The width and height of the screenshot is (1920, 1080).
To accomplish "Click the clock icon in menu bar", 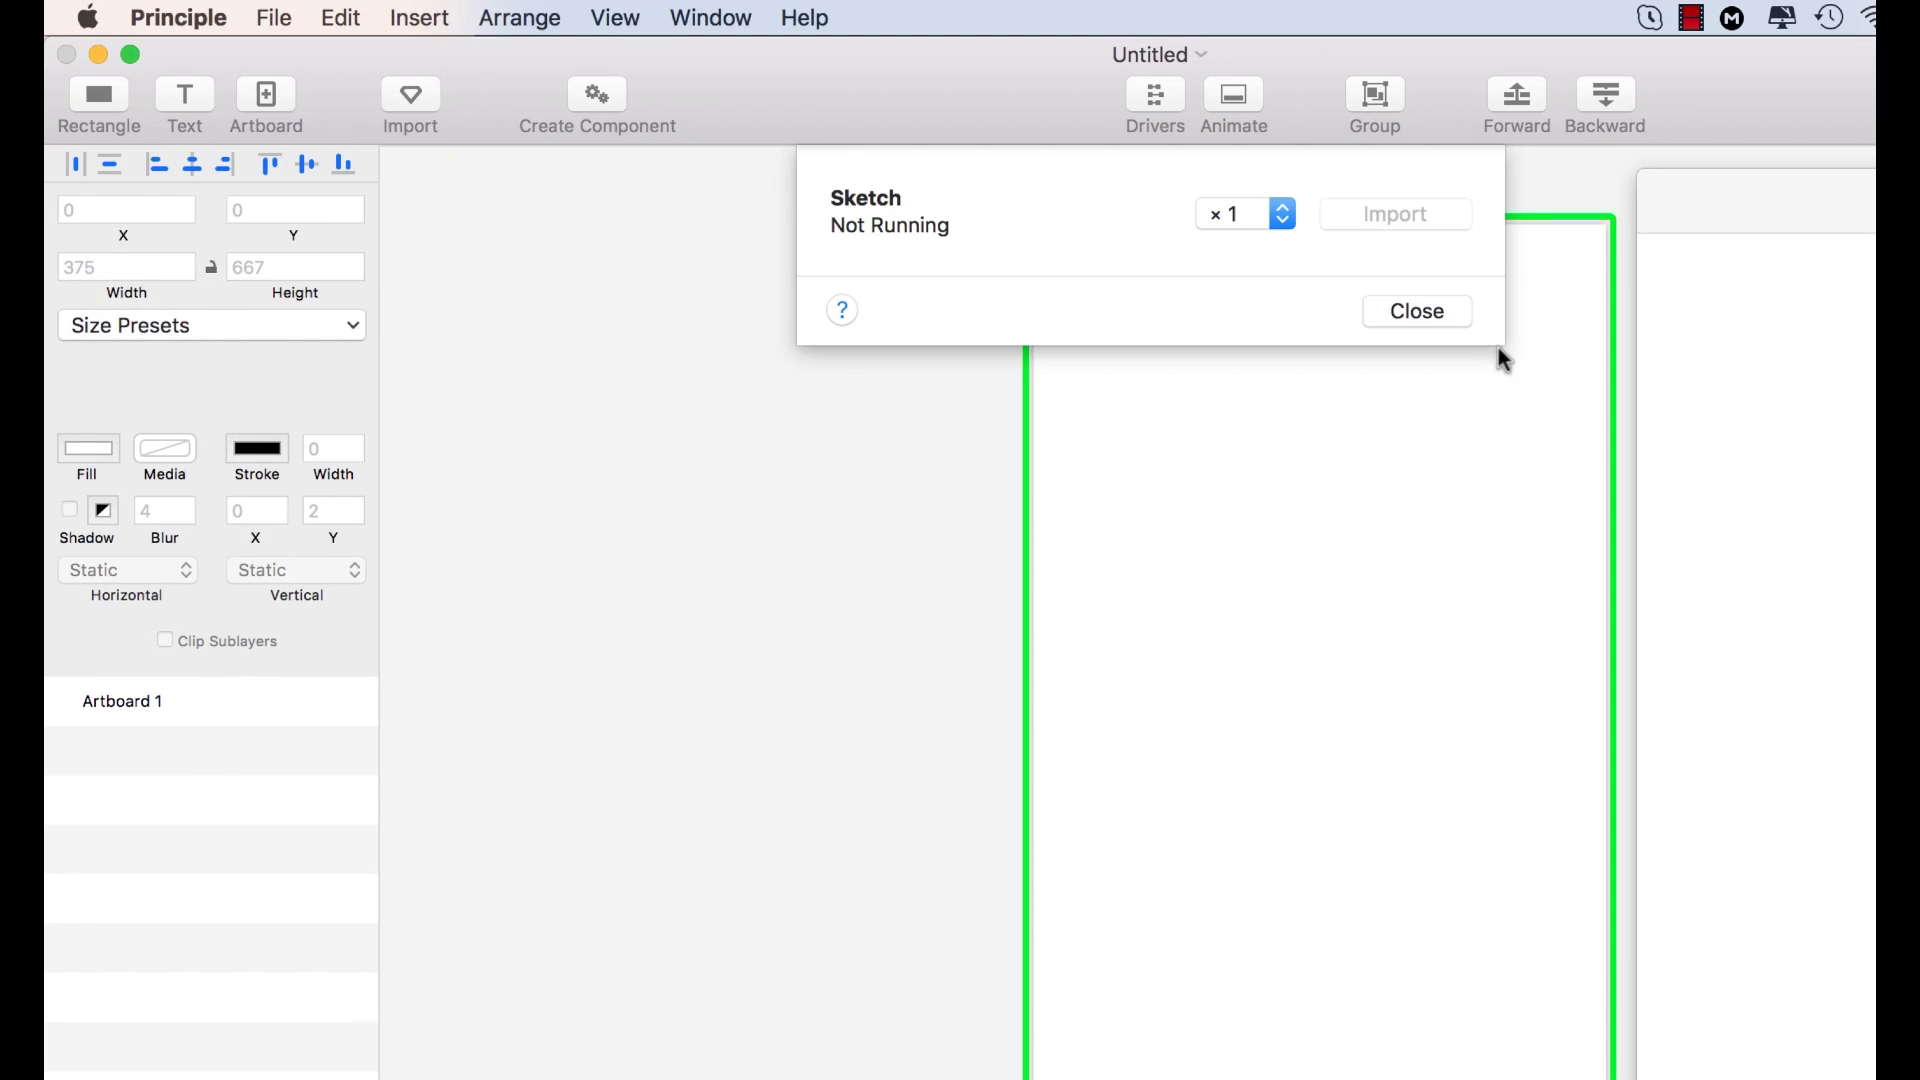I will point(1830,18).
